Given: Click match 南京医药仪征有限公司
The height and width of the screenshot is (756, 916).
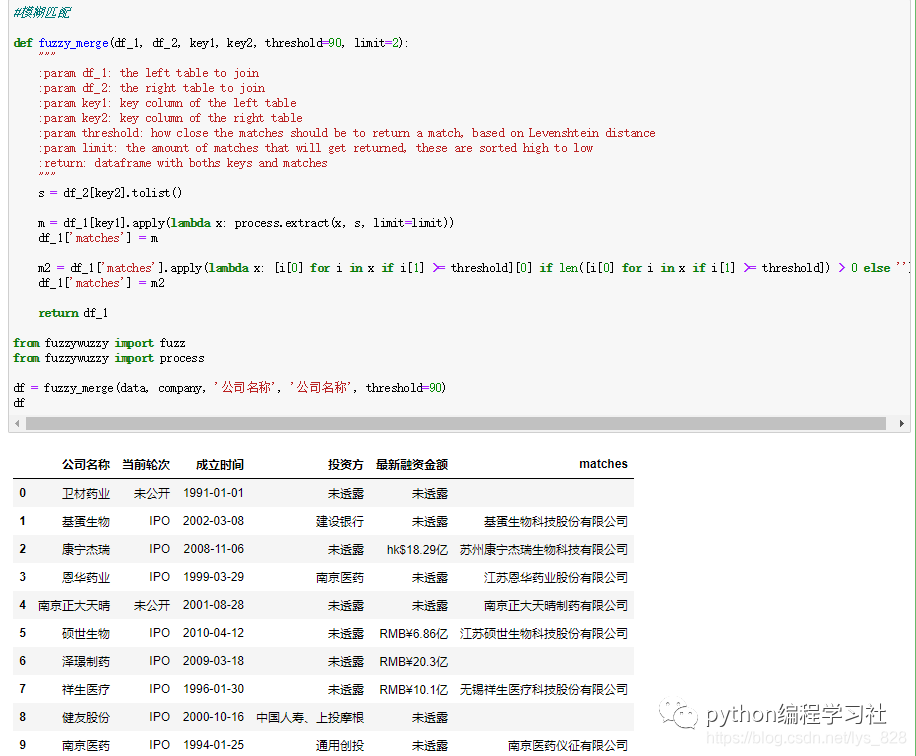Looking at the screenshot, I should 568,745.
